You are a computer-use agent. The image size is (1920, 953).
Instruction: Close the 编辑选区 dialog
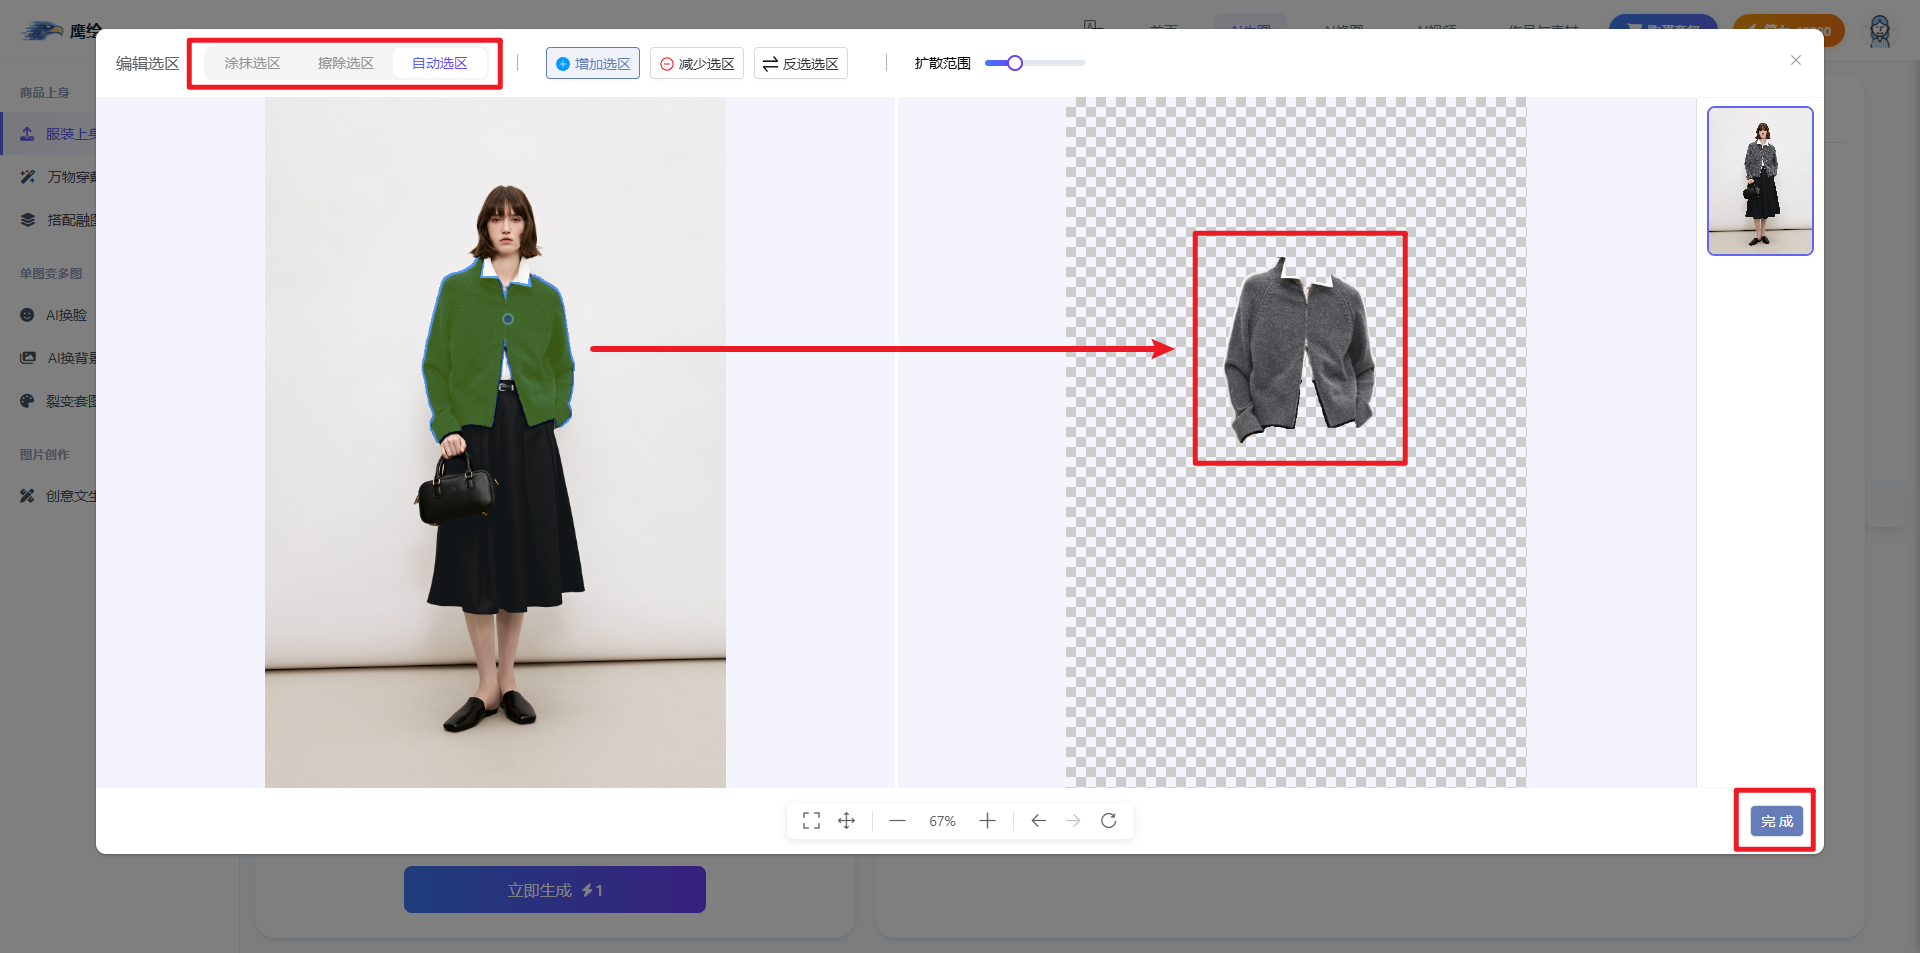pyautogui.click(x=1795, y=61)
